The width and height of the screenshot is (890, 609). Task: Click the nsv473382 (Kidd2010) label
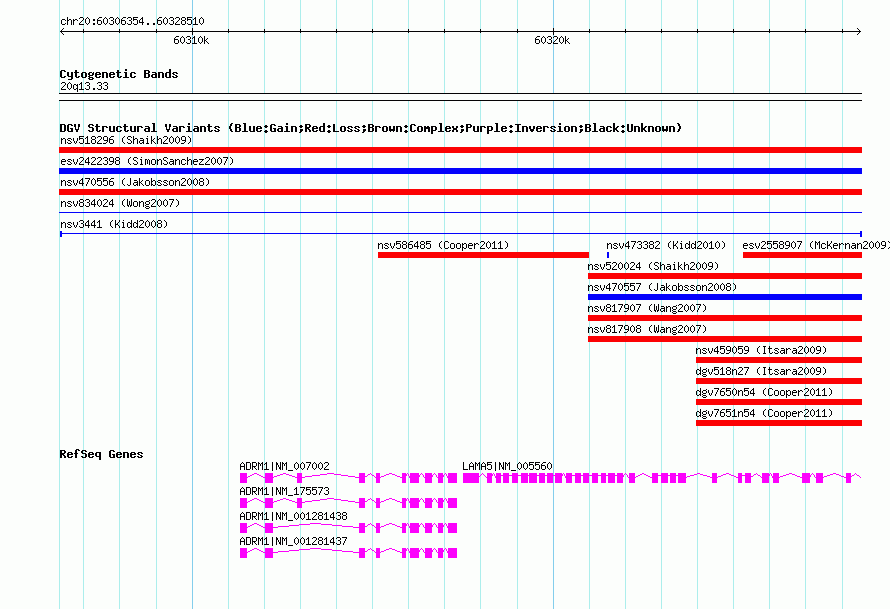[666, 245]
